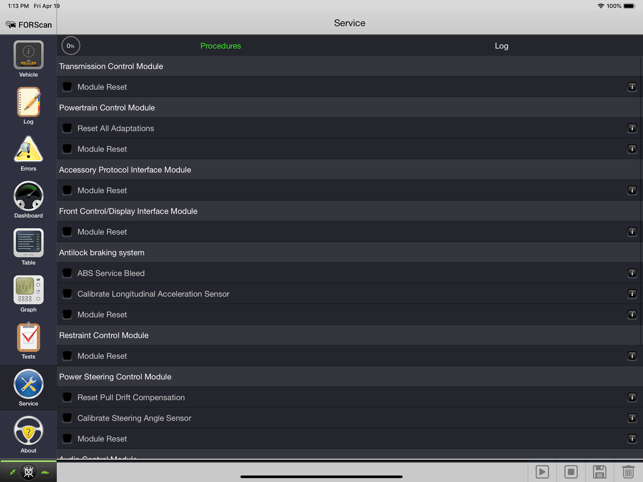Click the procedures list scrollbar
The image size is (643, 482).
point(641,201)
